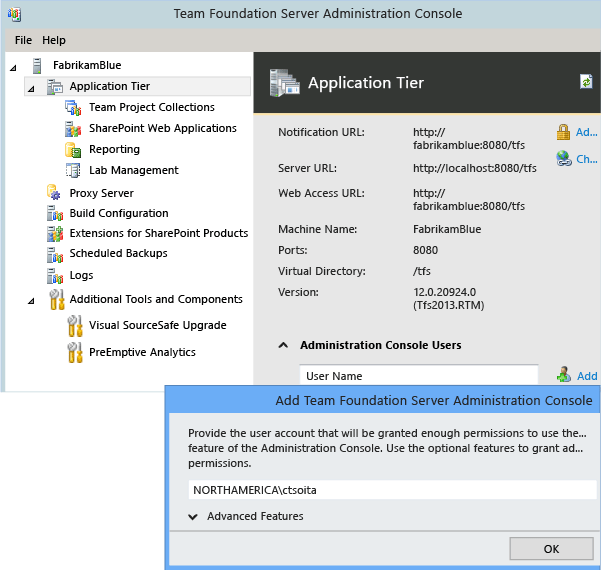601x570 pixels.
Task: Collapse the Additional Tools and Components node
Action: (31, 301)
